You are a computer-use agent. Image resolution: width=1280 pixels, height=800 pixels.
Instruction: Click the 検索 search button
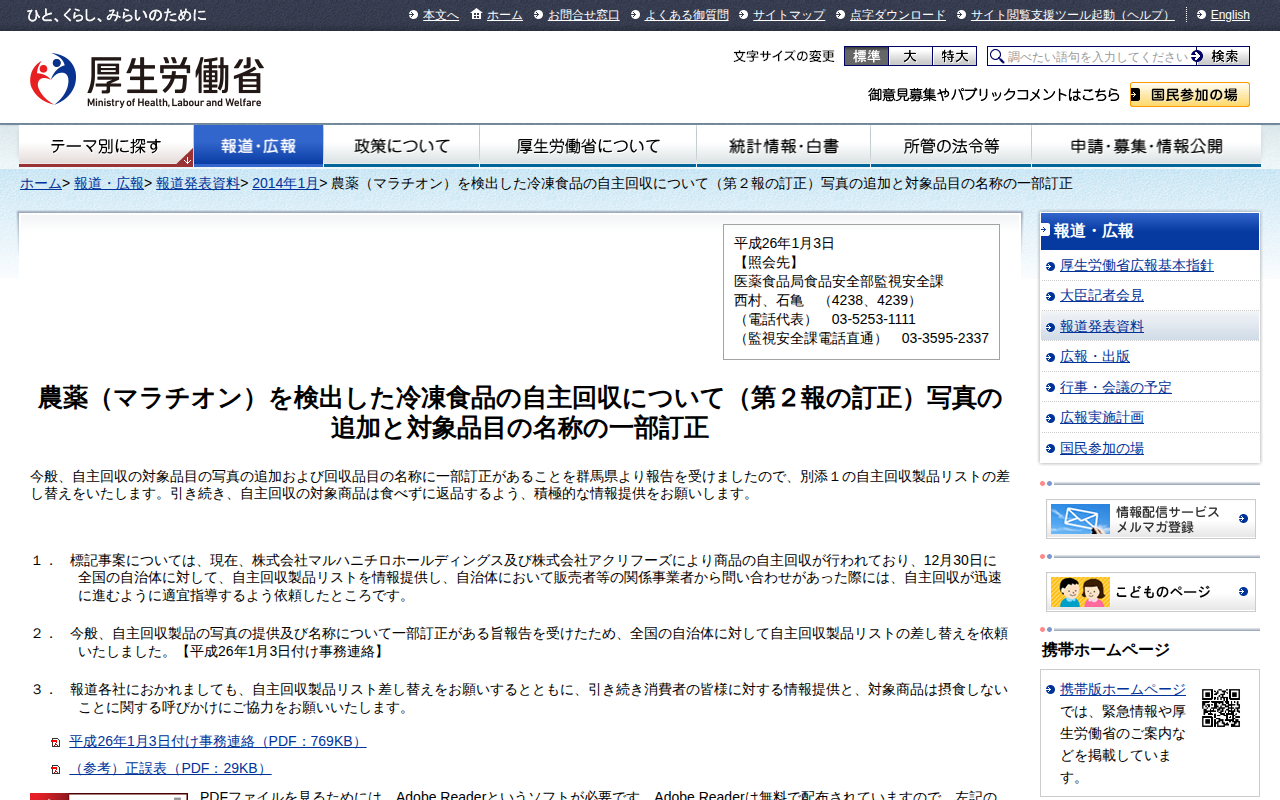(1224, 56)
